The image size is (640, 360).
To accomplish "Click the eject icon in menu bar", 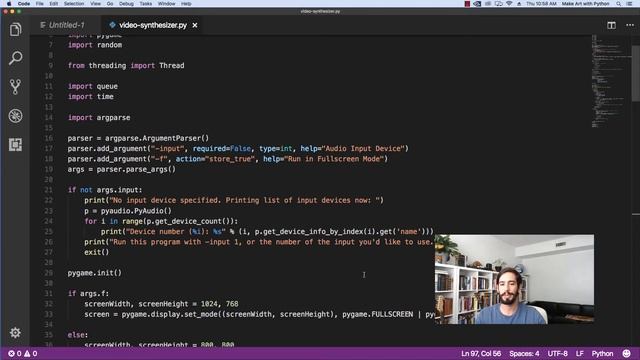I will (x=519, y=4).
